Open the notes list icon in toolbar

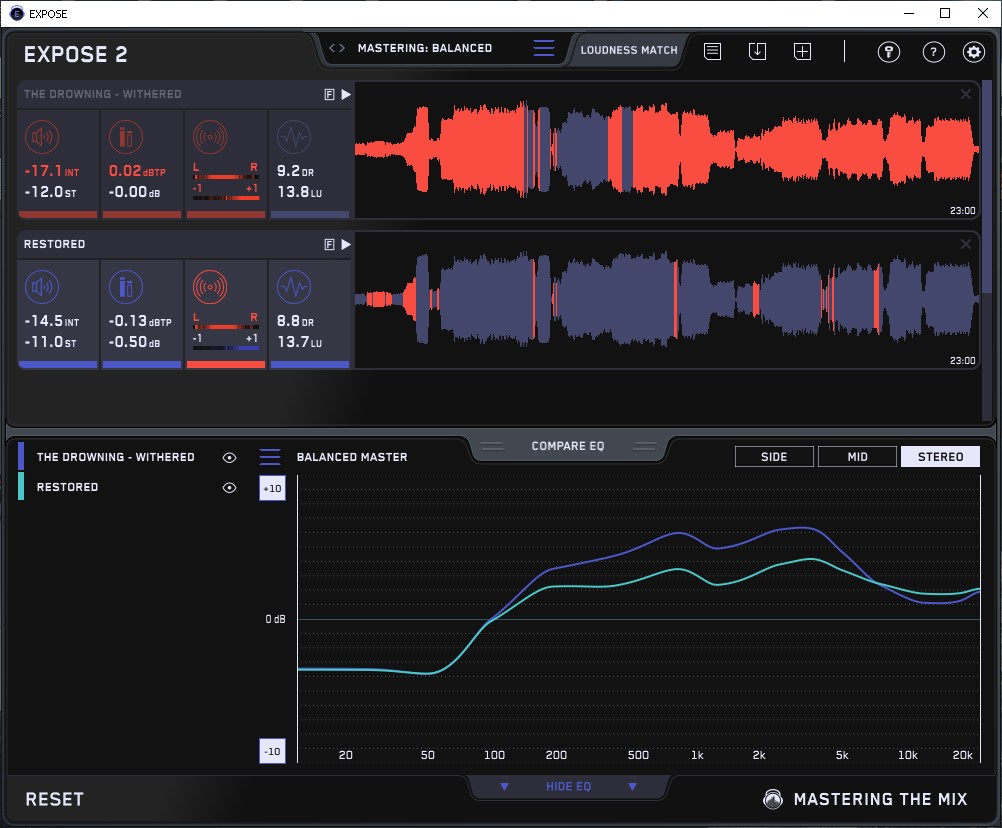(x=712, y=51)
